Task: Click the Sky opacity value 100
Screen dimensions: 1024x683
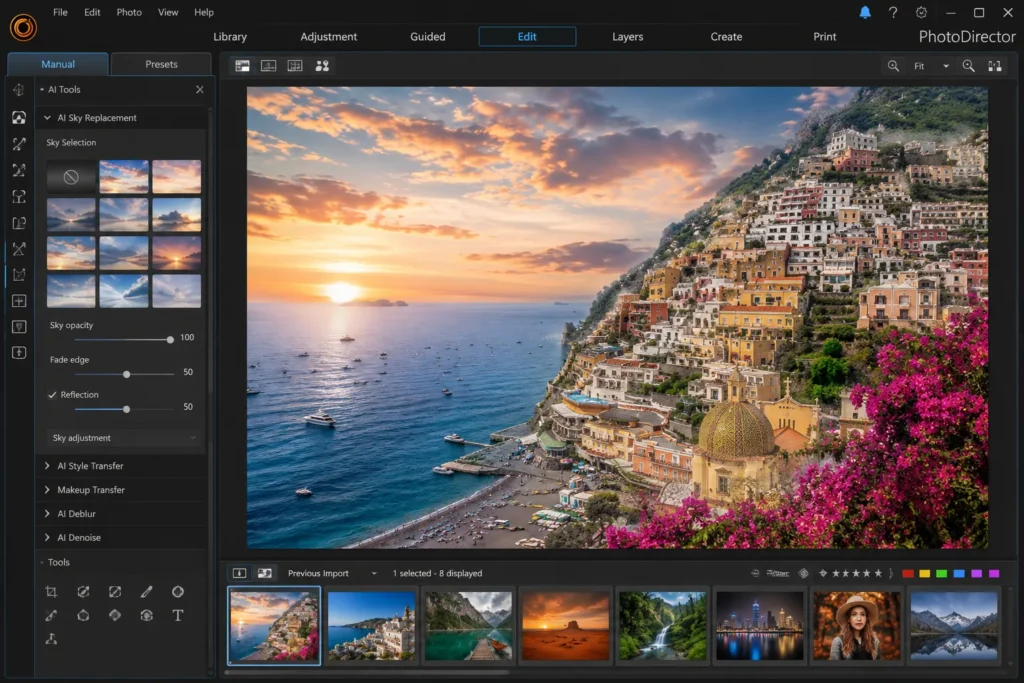Action: tap(187, 337)
